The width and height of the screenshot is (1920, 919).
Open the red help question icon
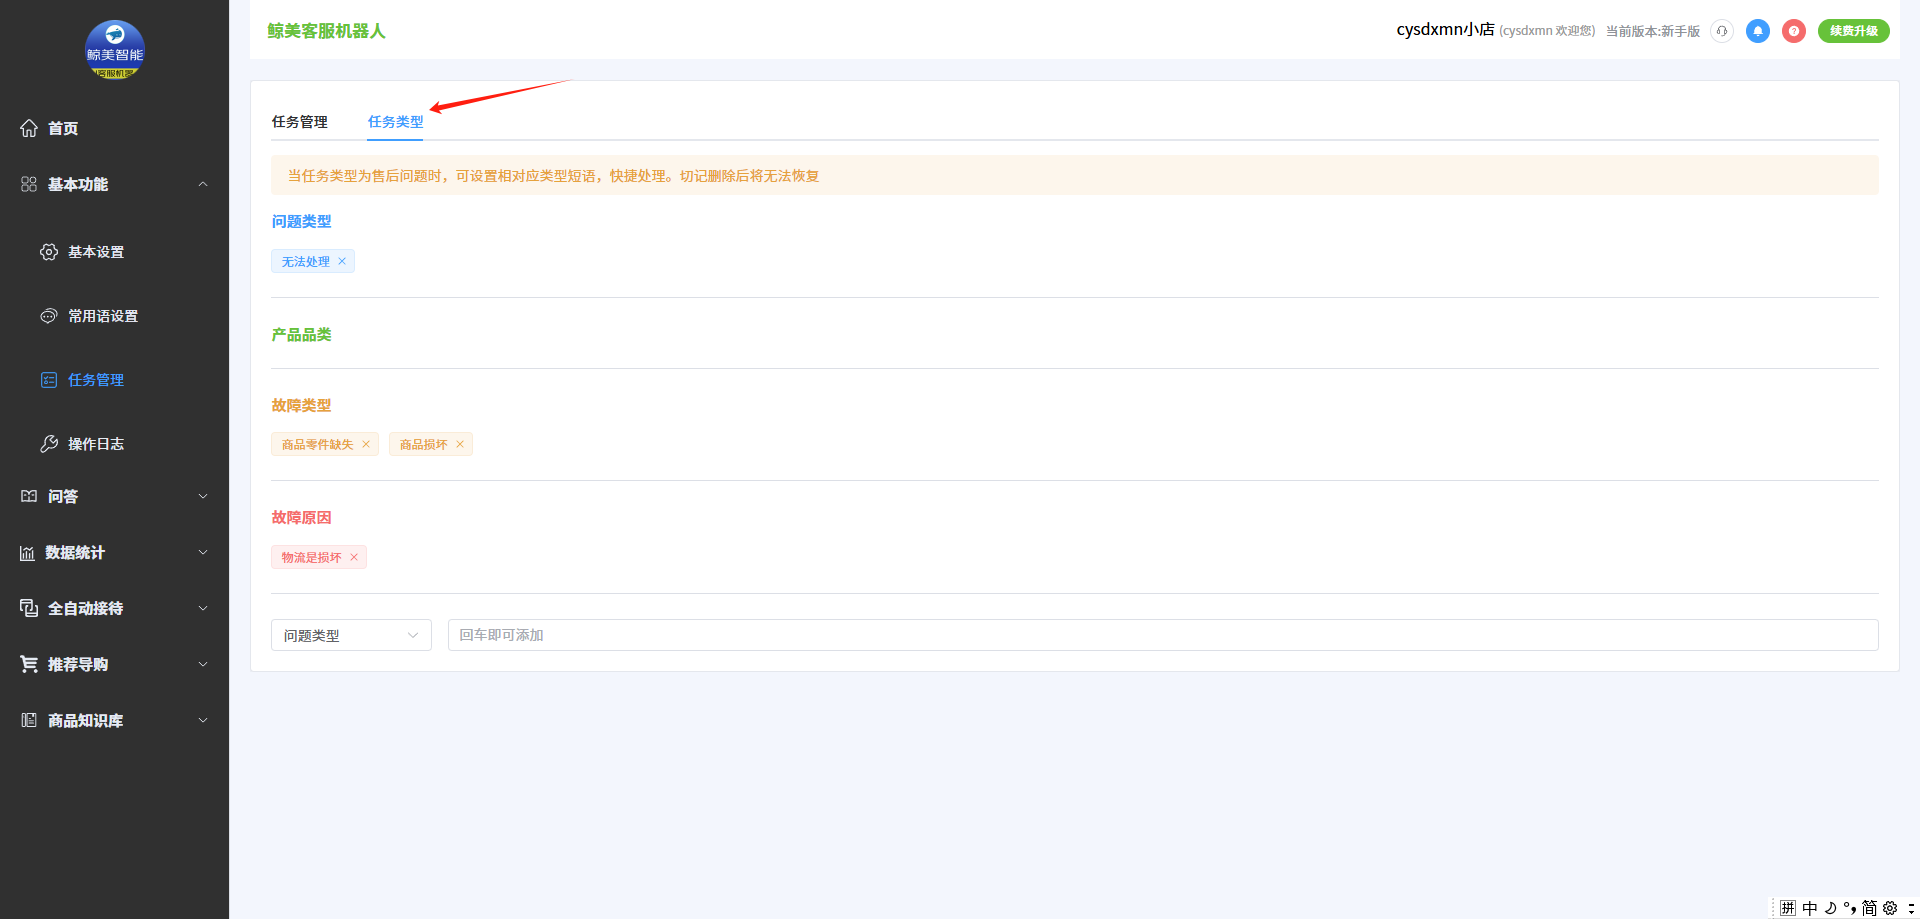(1793, 31)
